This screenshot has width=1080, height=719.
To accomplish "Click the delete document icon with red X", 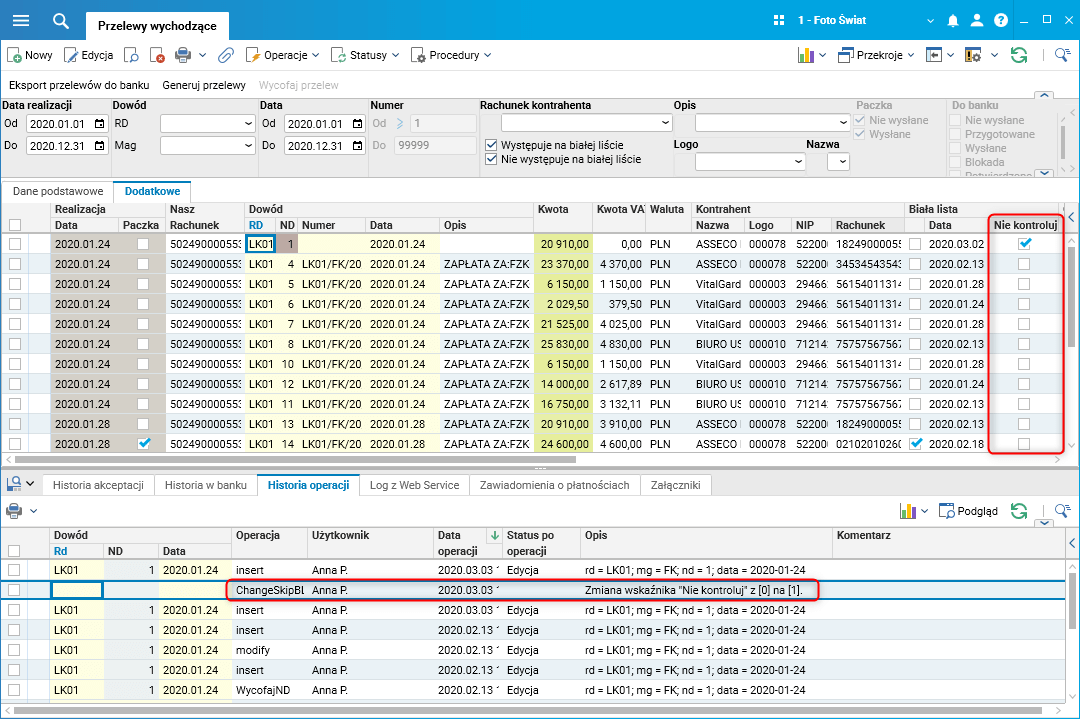I will pos(157,55).
